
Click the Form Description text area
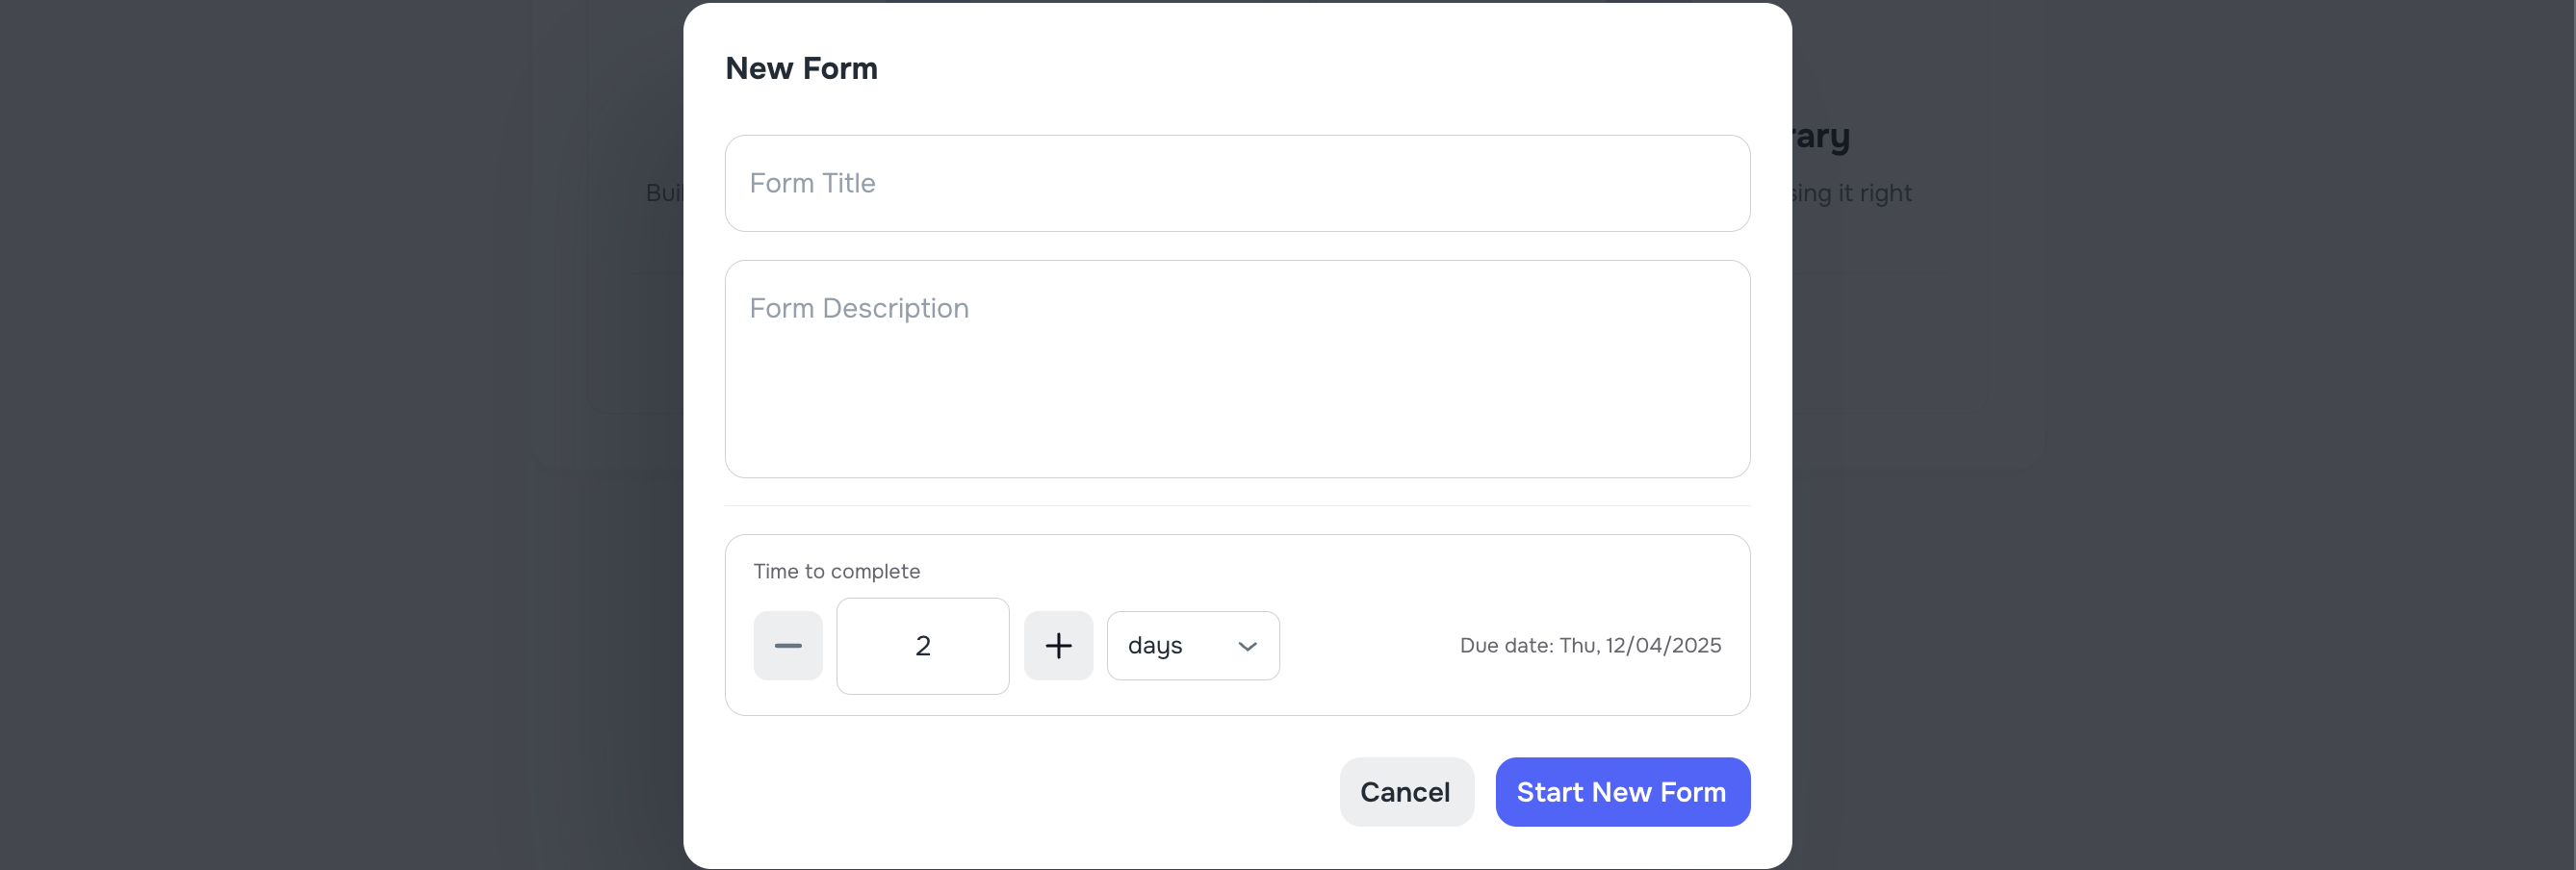tap(1237, 370)
